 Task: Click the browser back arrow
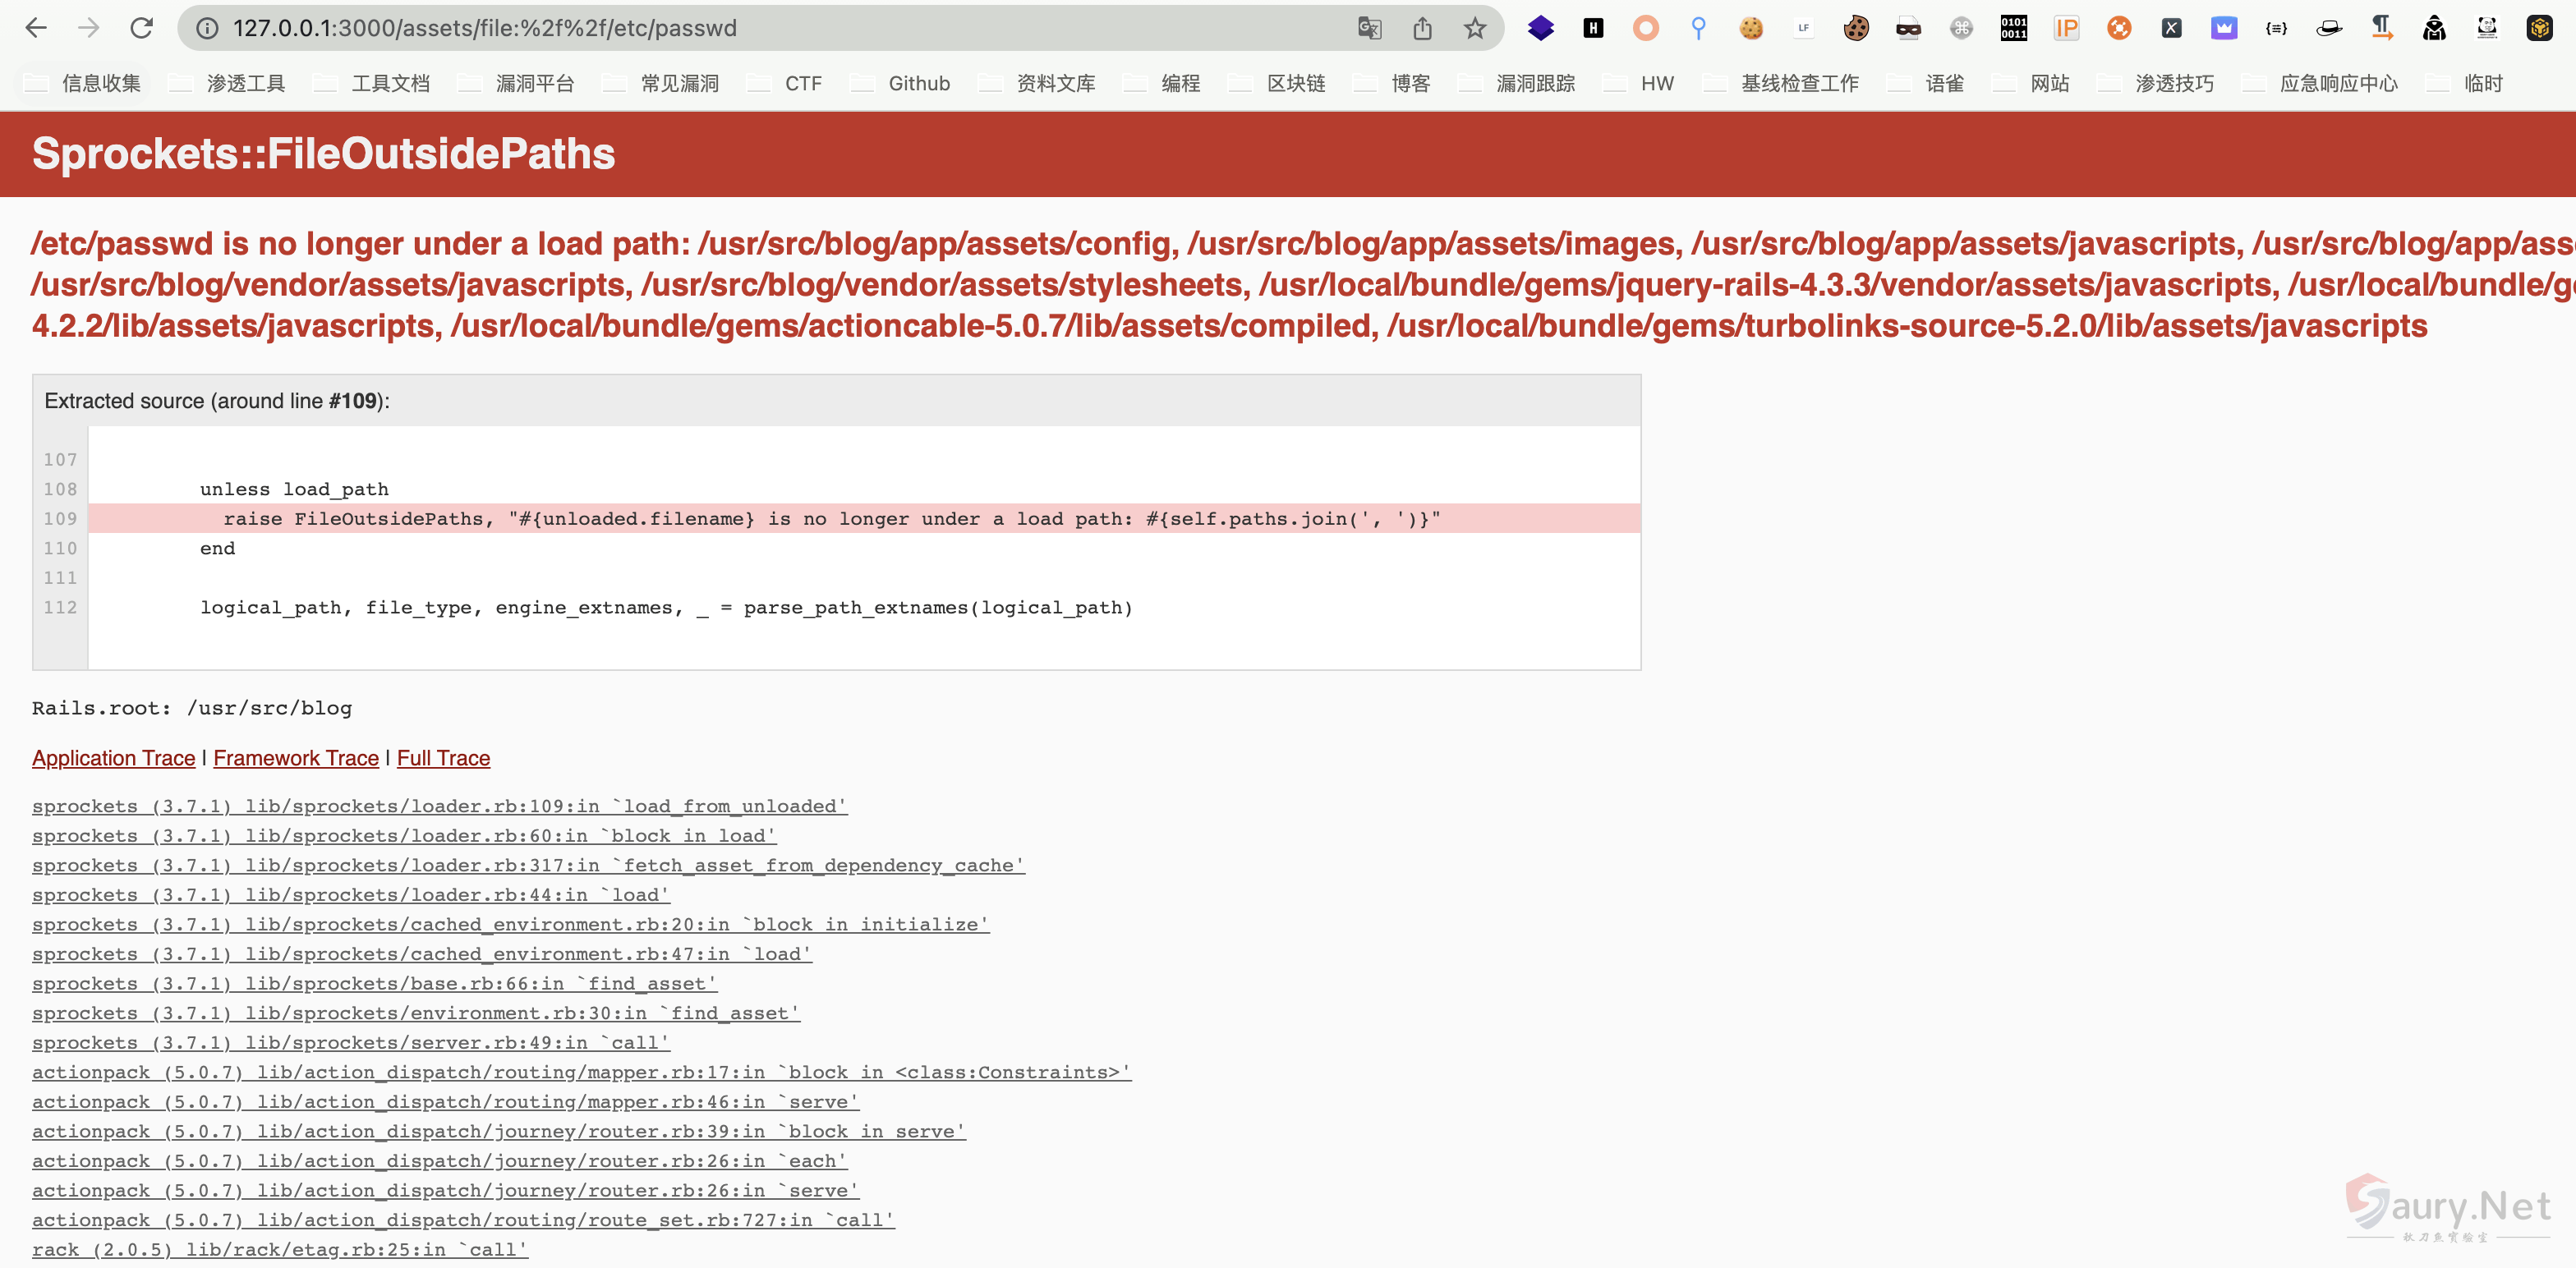point(36,28)
